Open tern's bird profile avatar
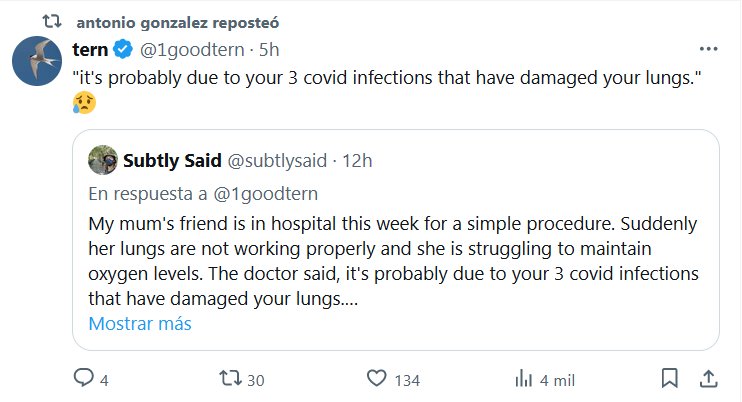Viewport: 742px width, 402px height. click(39, 61)
